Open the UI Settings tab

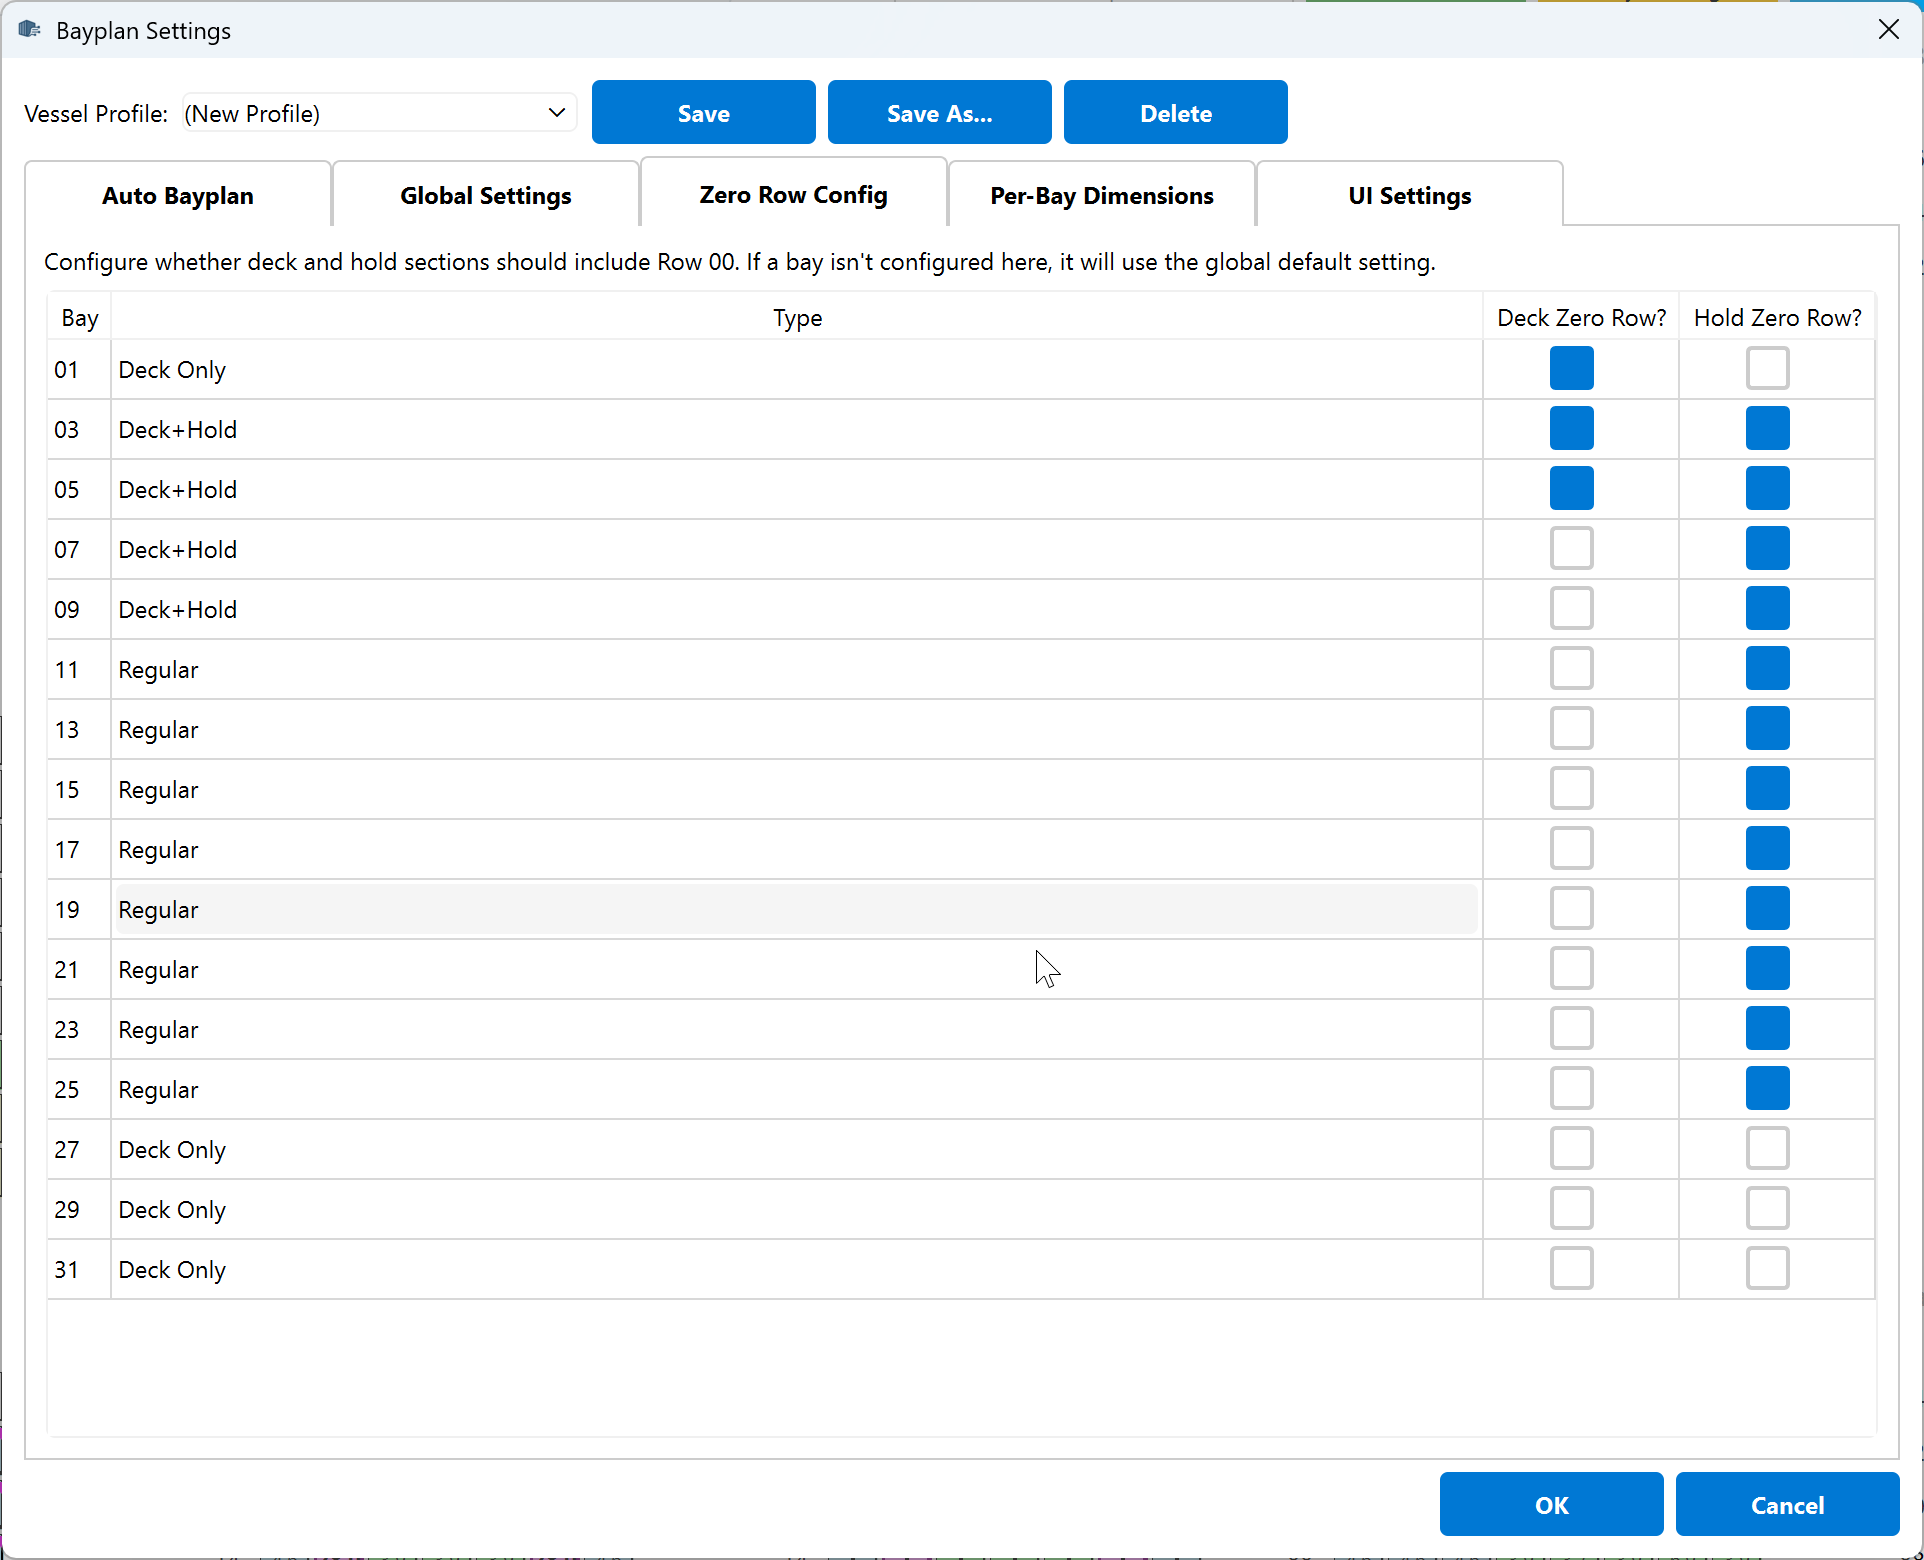click(1410, 195)
